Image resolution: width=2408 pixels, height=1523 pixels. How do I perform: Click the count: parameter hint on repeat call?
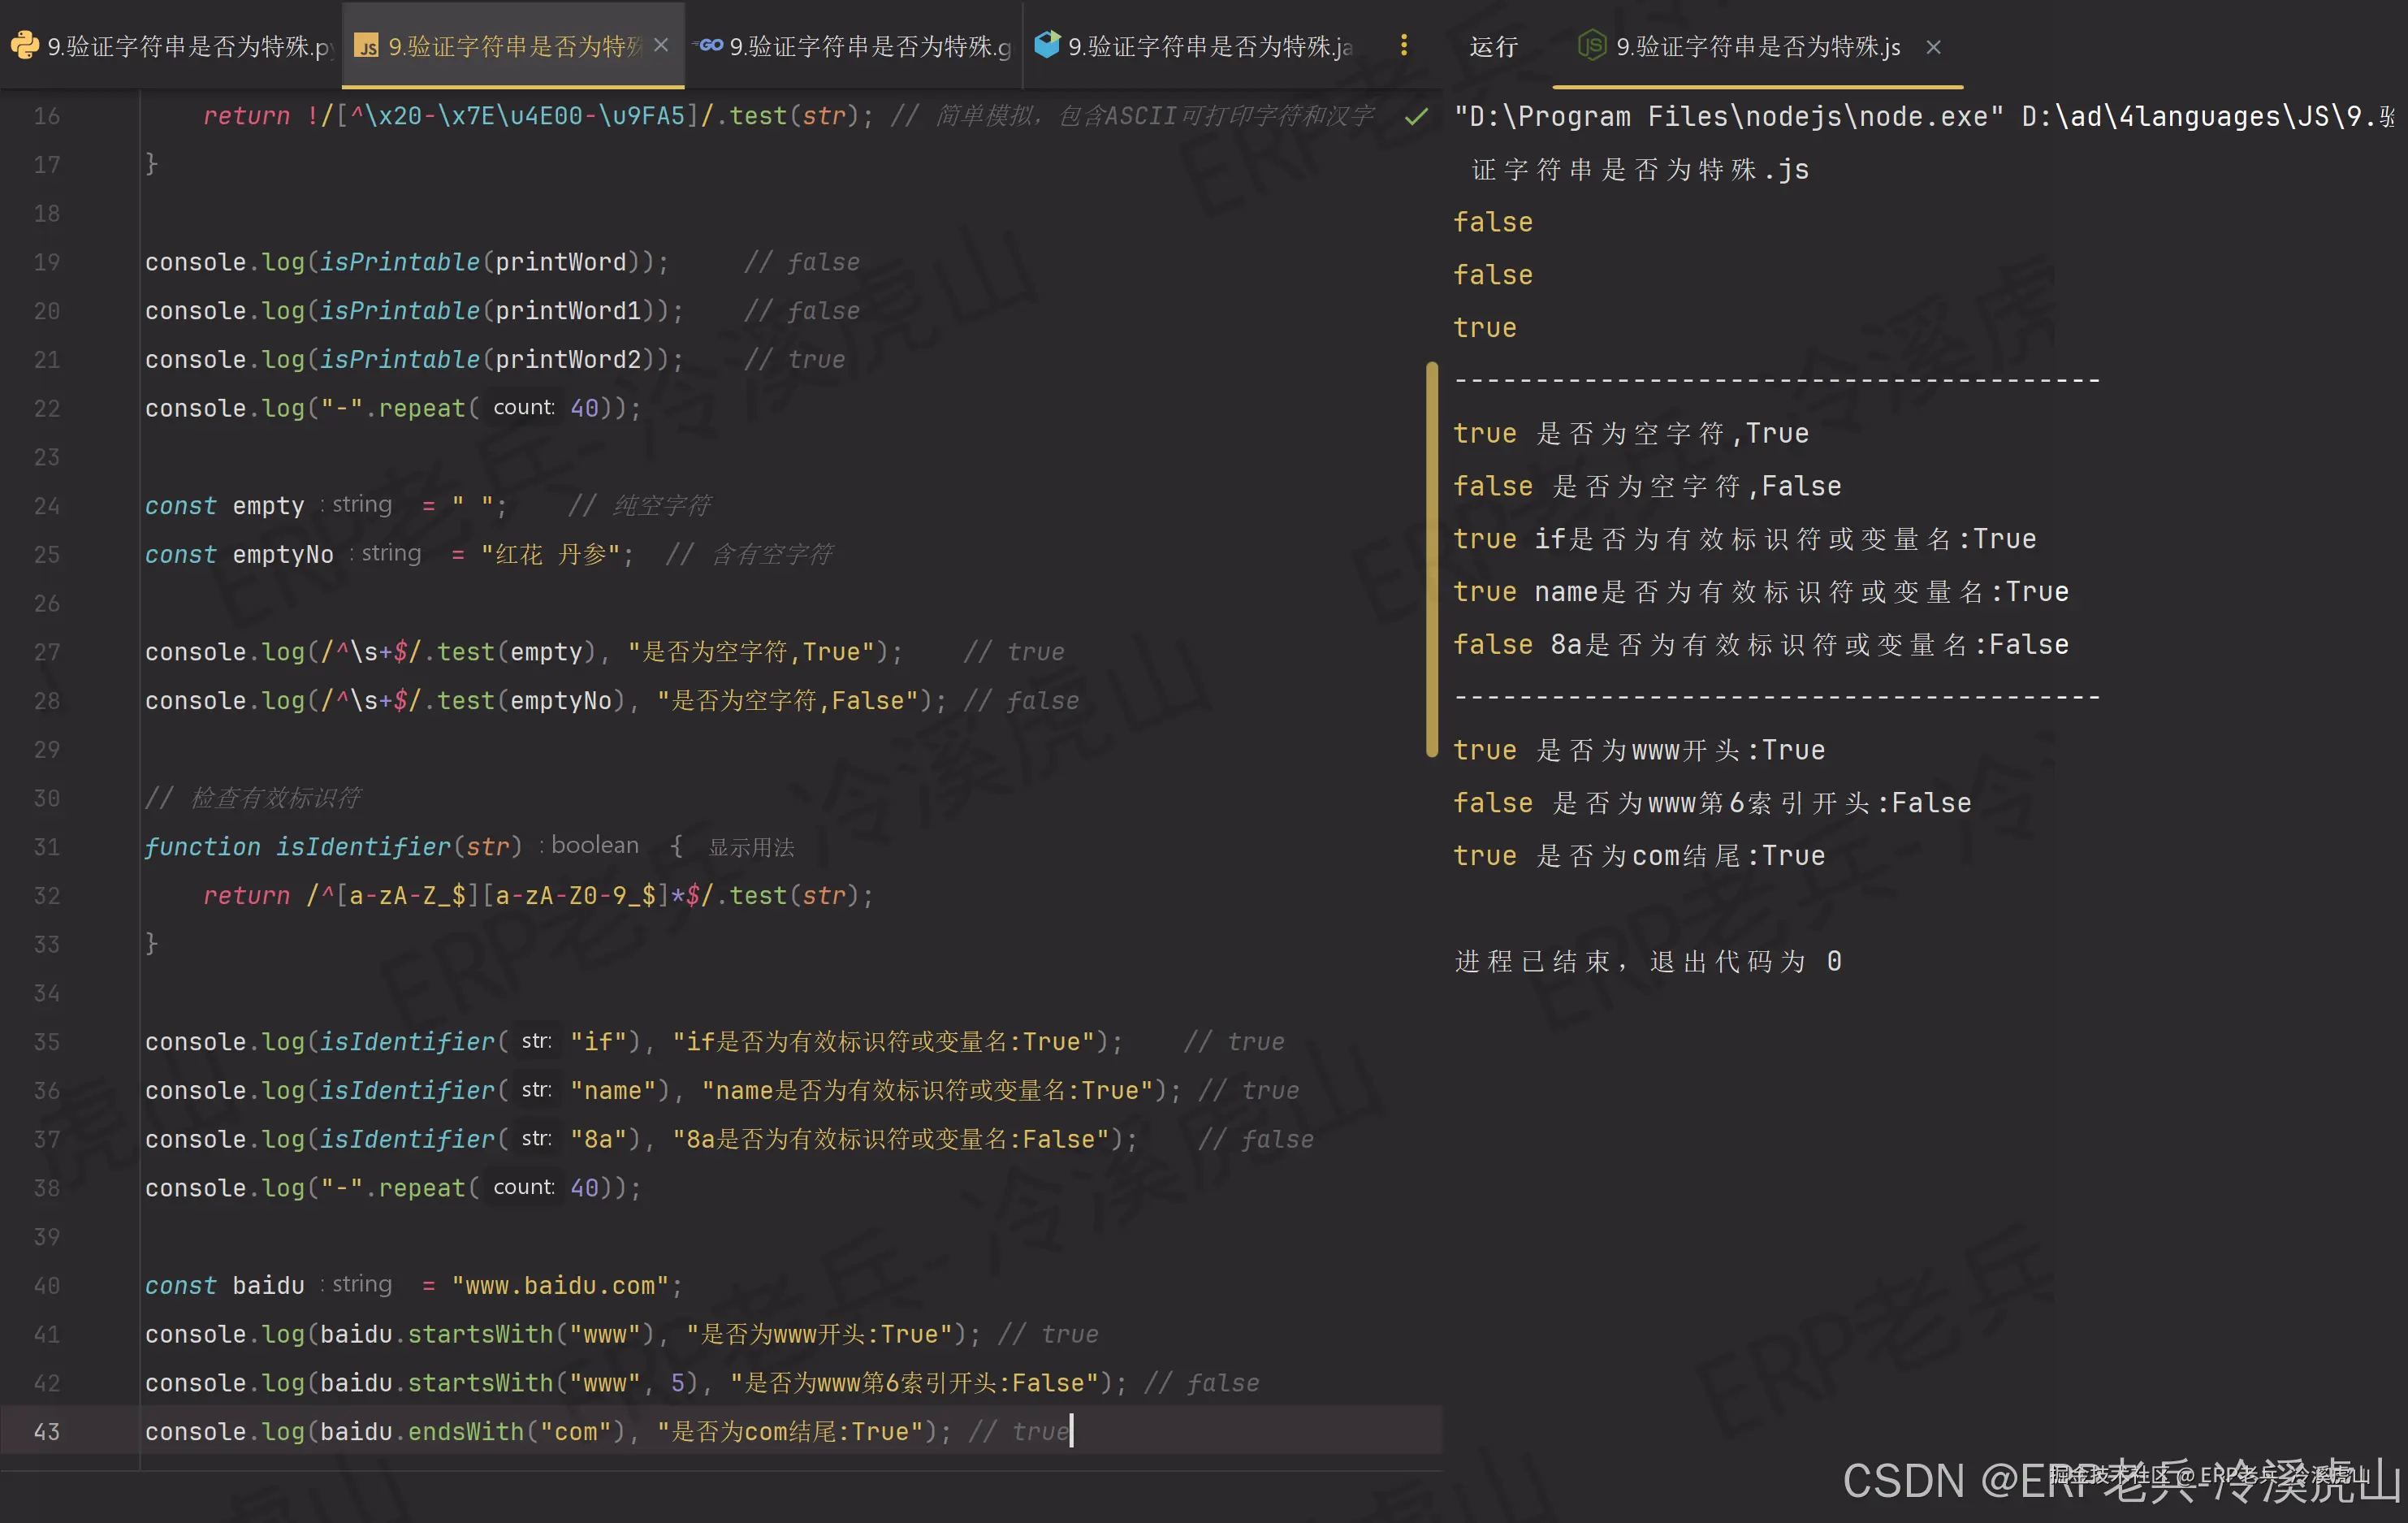[522, 407]
